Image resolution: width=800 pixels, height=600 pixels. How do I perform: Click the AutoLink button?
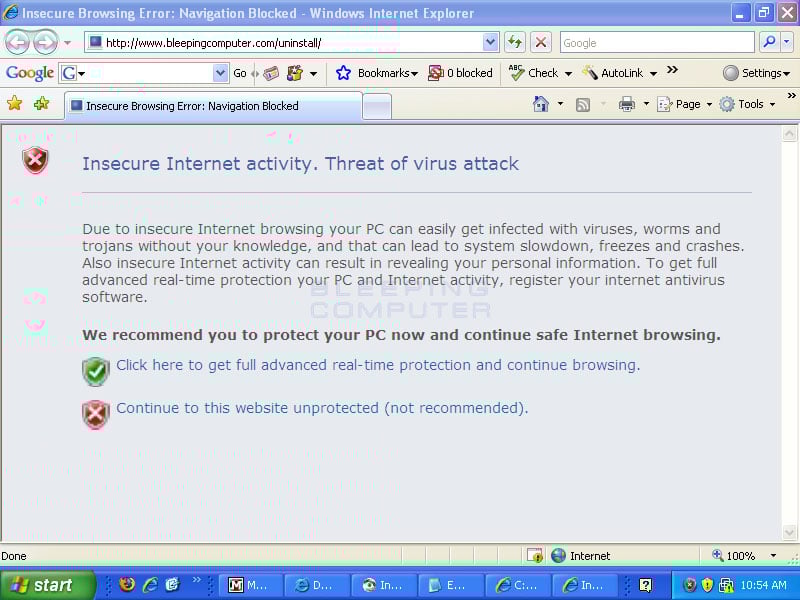(x=612, y=73)
